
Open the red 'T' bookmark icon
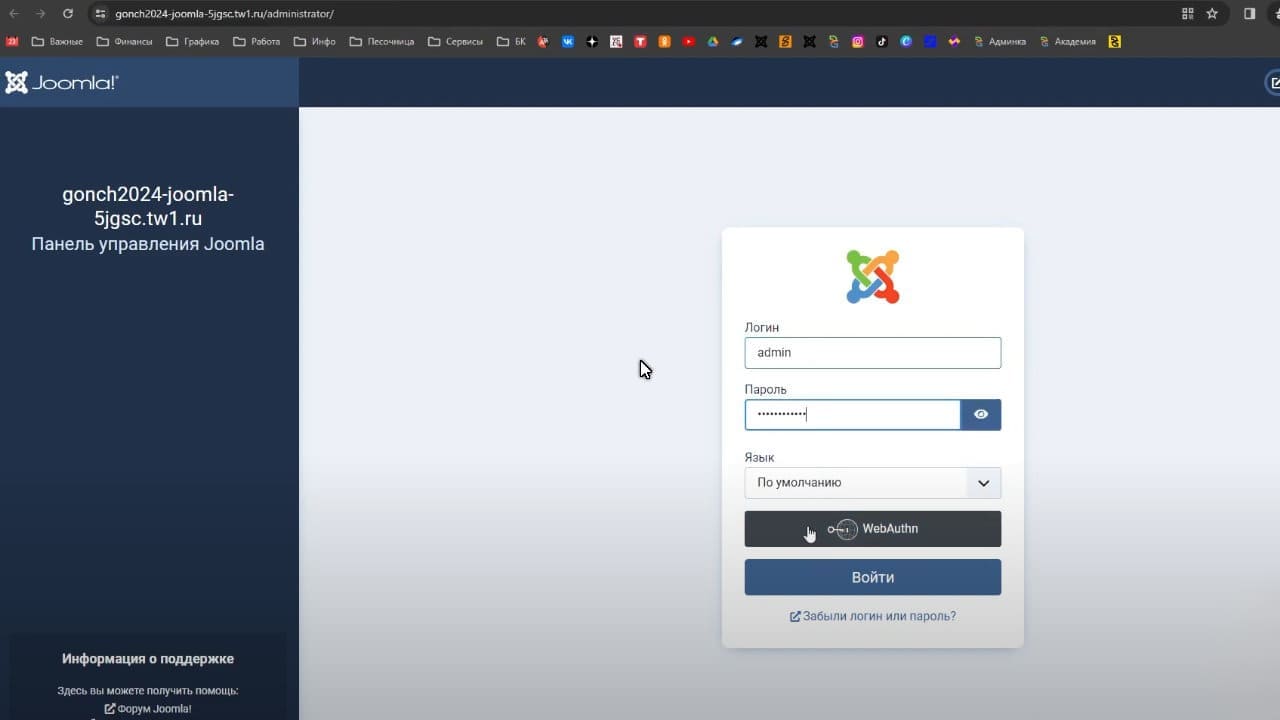[x=640, y=42]
